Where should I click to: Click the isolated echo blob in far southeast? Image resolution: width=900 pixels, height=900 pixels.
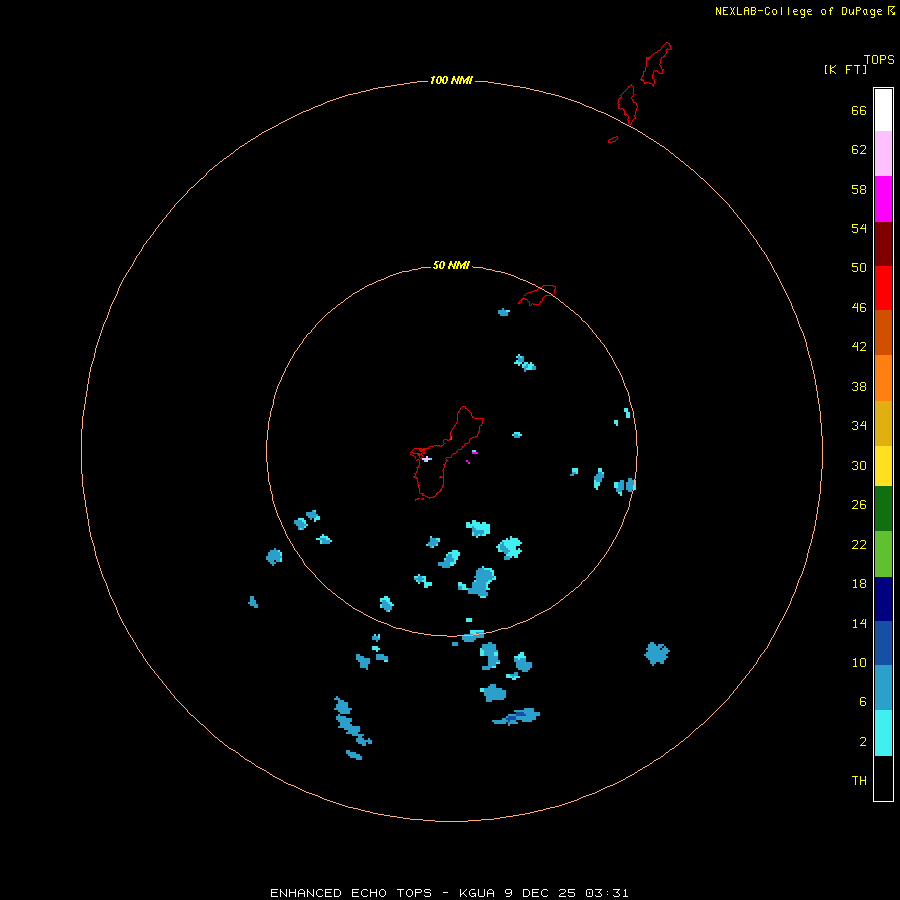click(x=657, y=653)
